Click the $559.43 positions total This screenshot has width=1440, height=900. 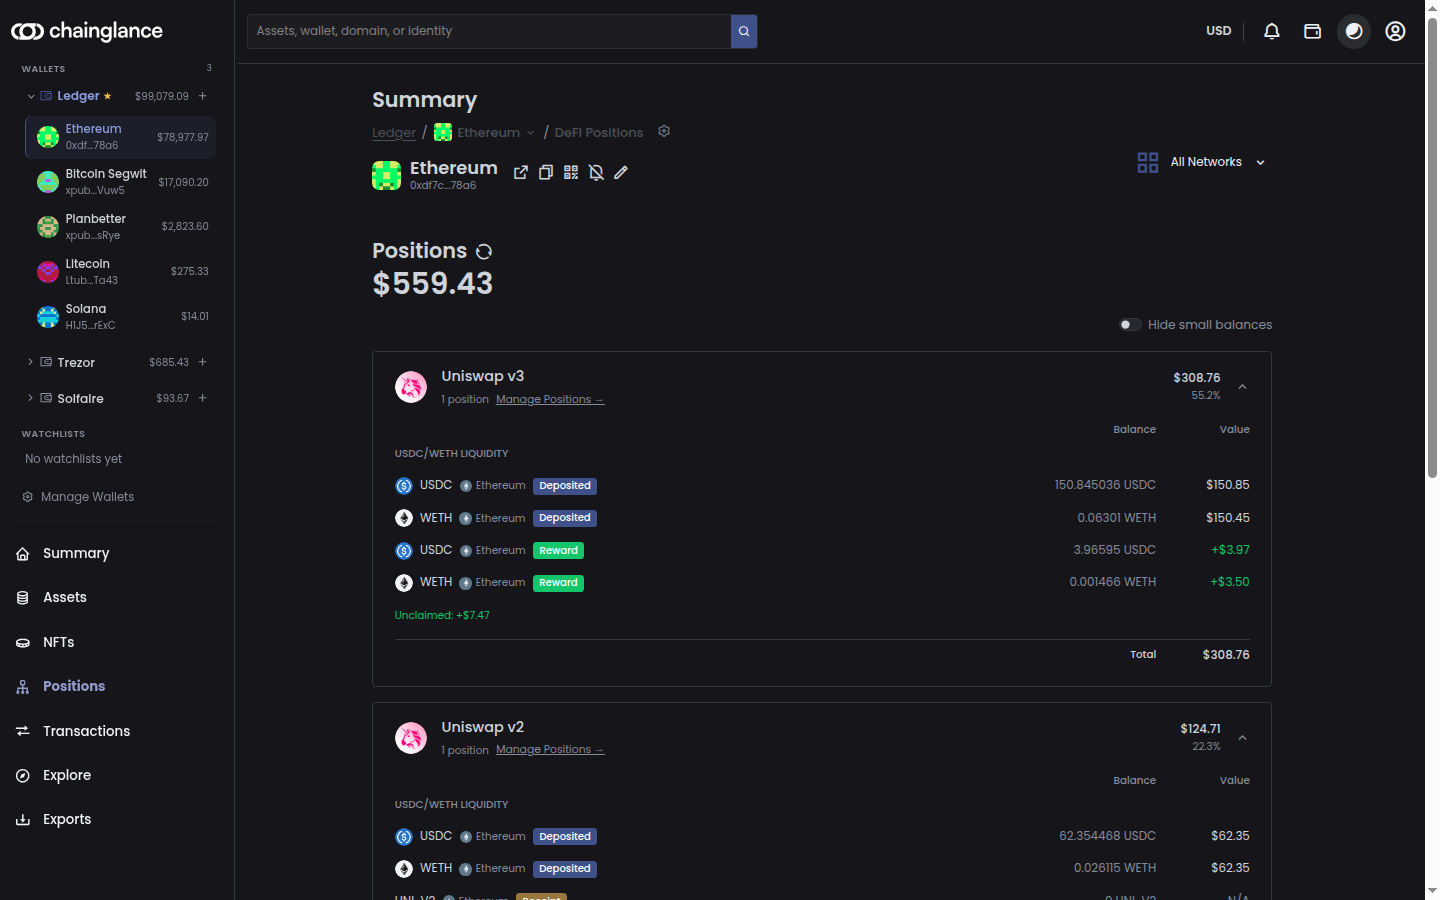(433, 284)
